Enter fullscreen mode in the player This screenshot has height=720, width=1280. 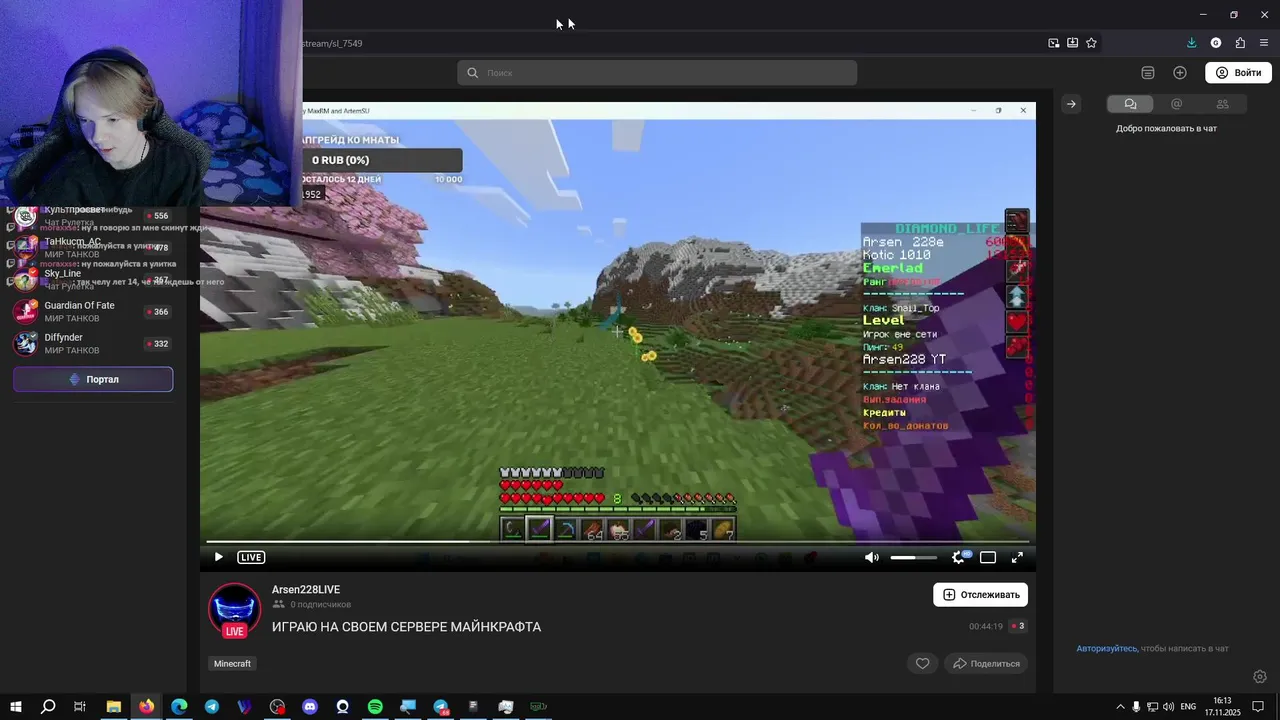click(1017, 557)
